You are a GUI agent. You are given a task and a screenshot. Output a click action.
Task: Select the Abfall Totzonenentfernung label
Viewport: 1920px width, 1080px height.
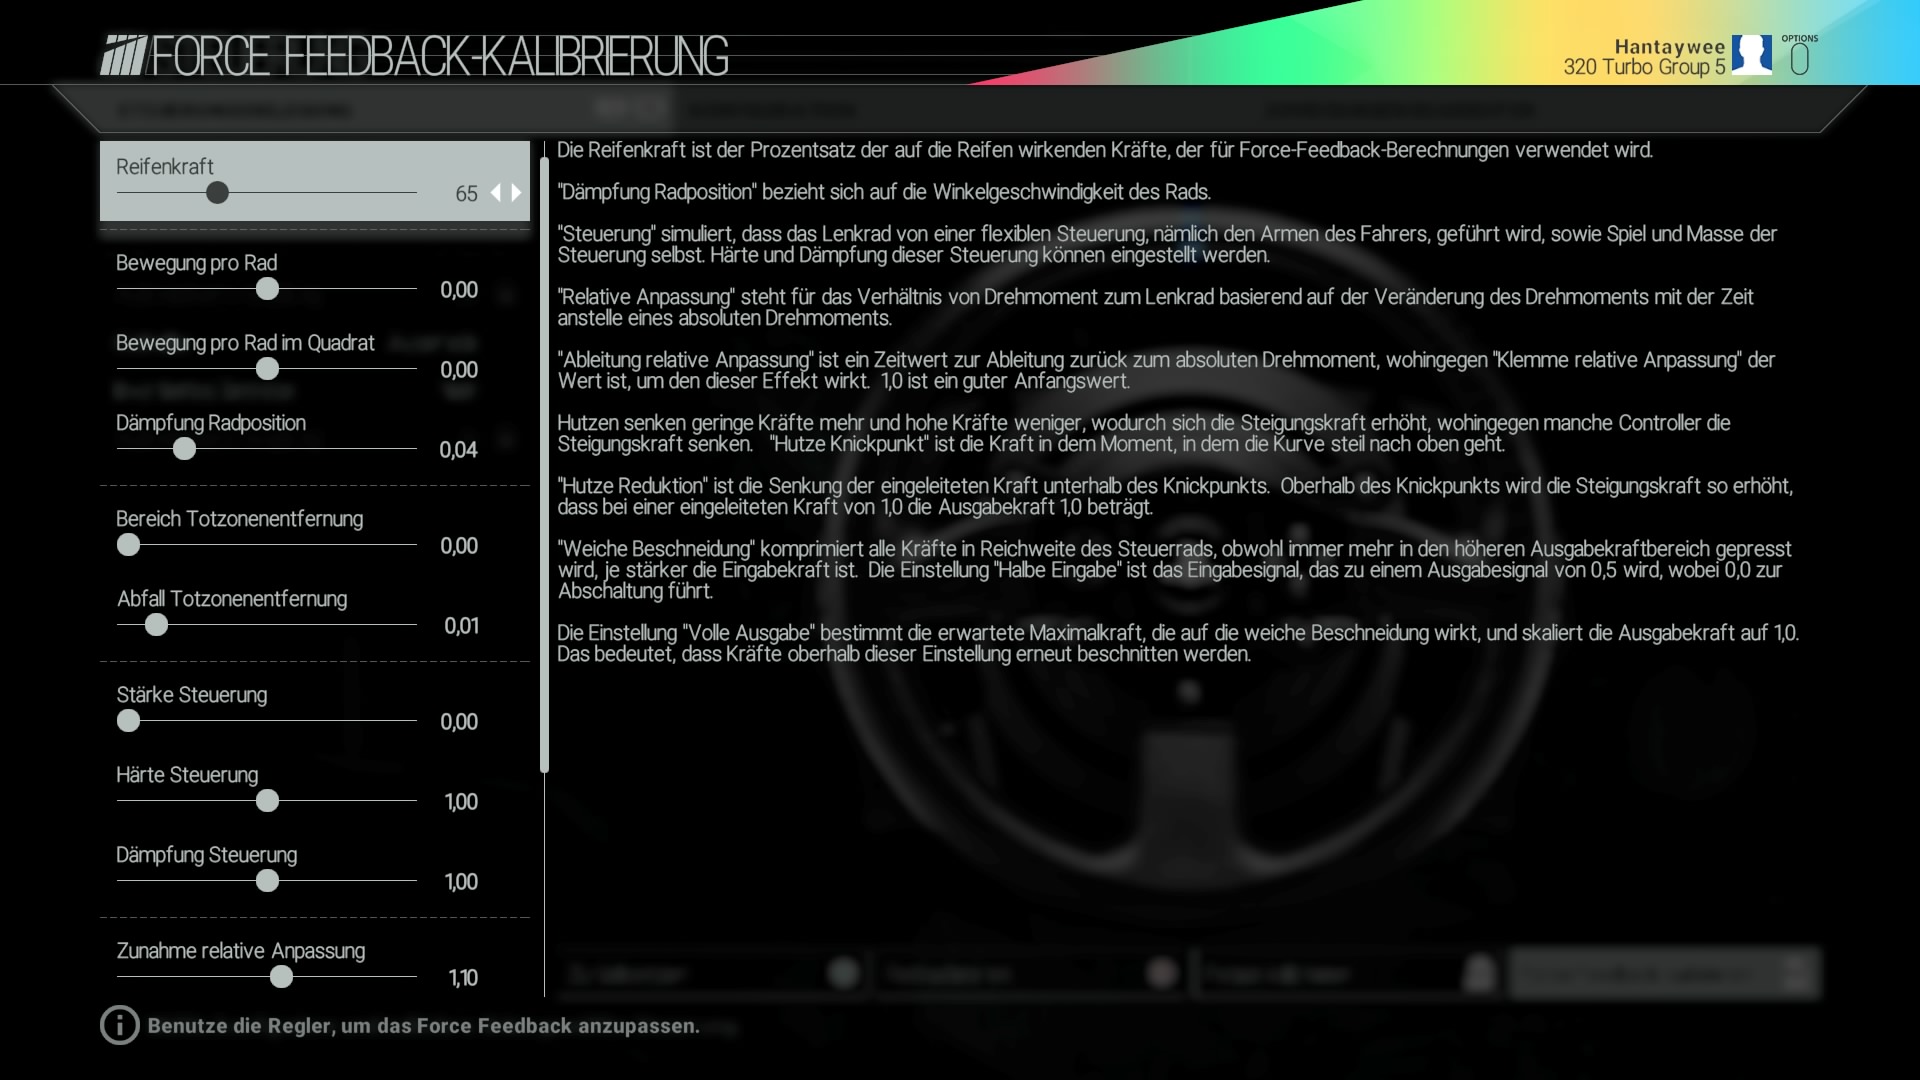pos(232,599)
